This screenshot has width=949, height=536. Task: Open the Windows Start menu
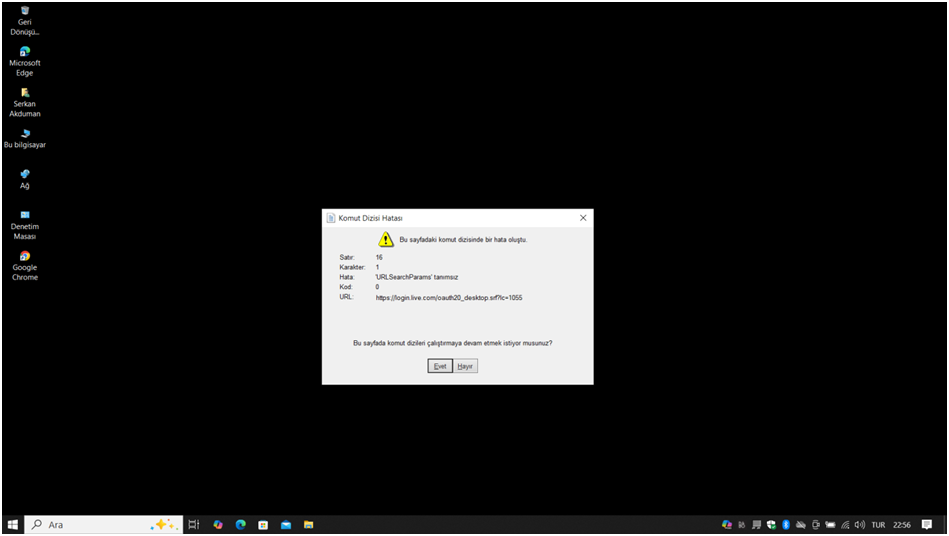click(12, 525)
